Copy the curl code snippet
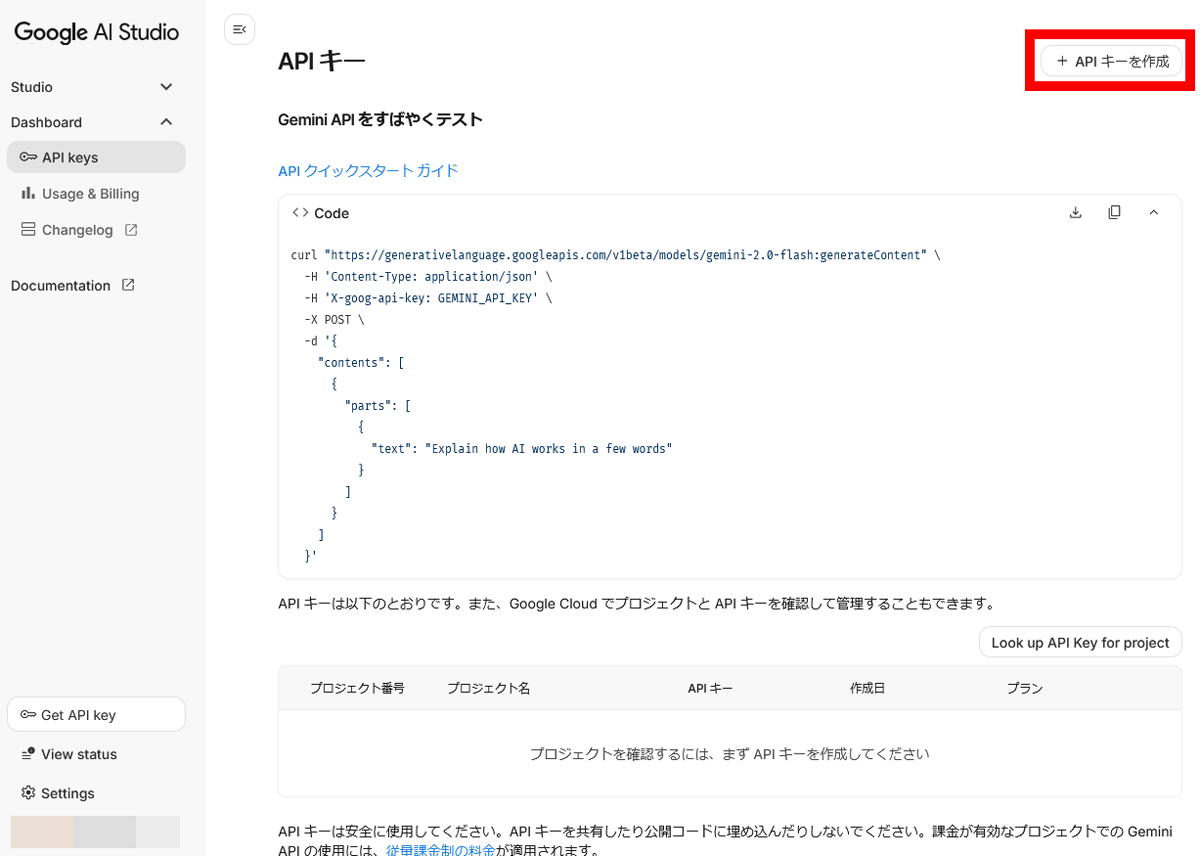The height and width of the screenshot is (856, 1200). click(x=1114, y=213)
